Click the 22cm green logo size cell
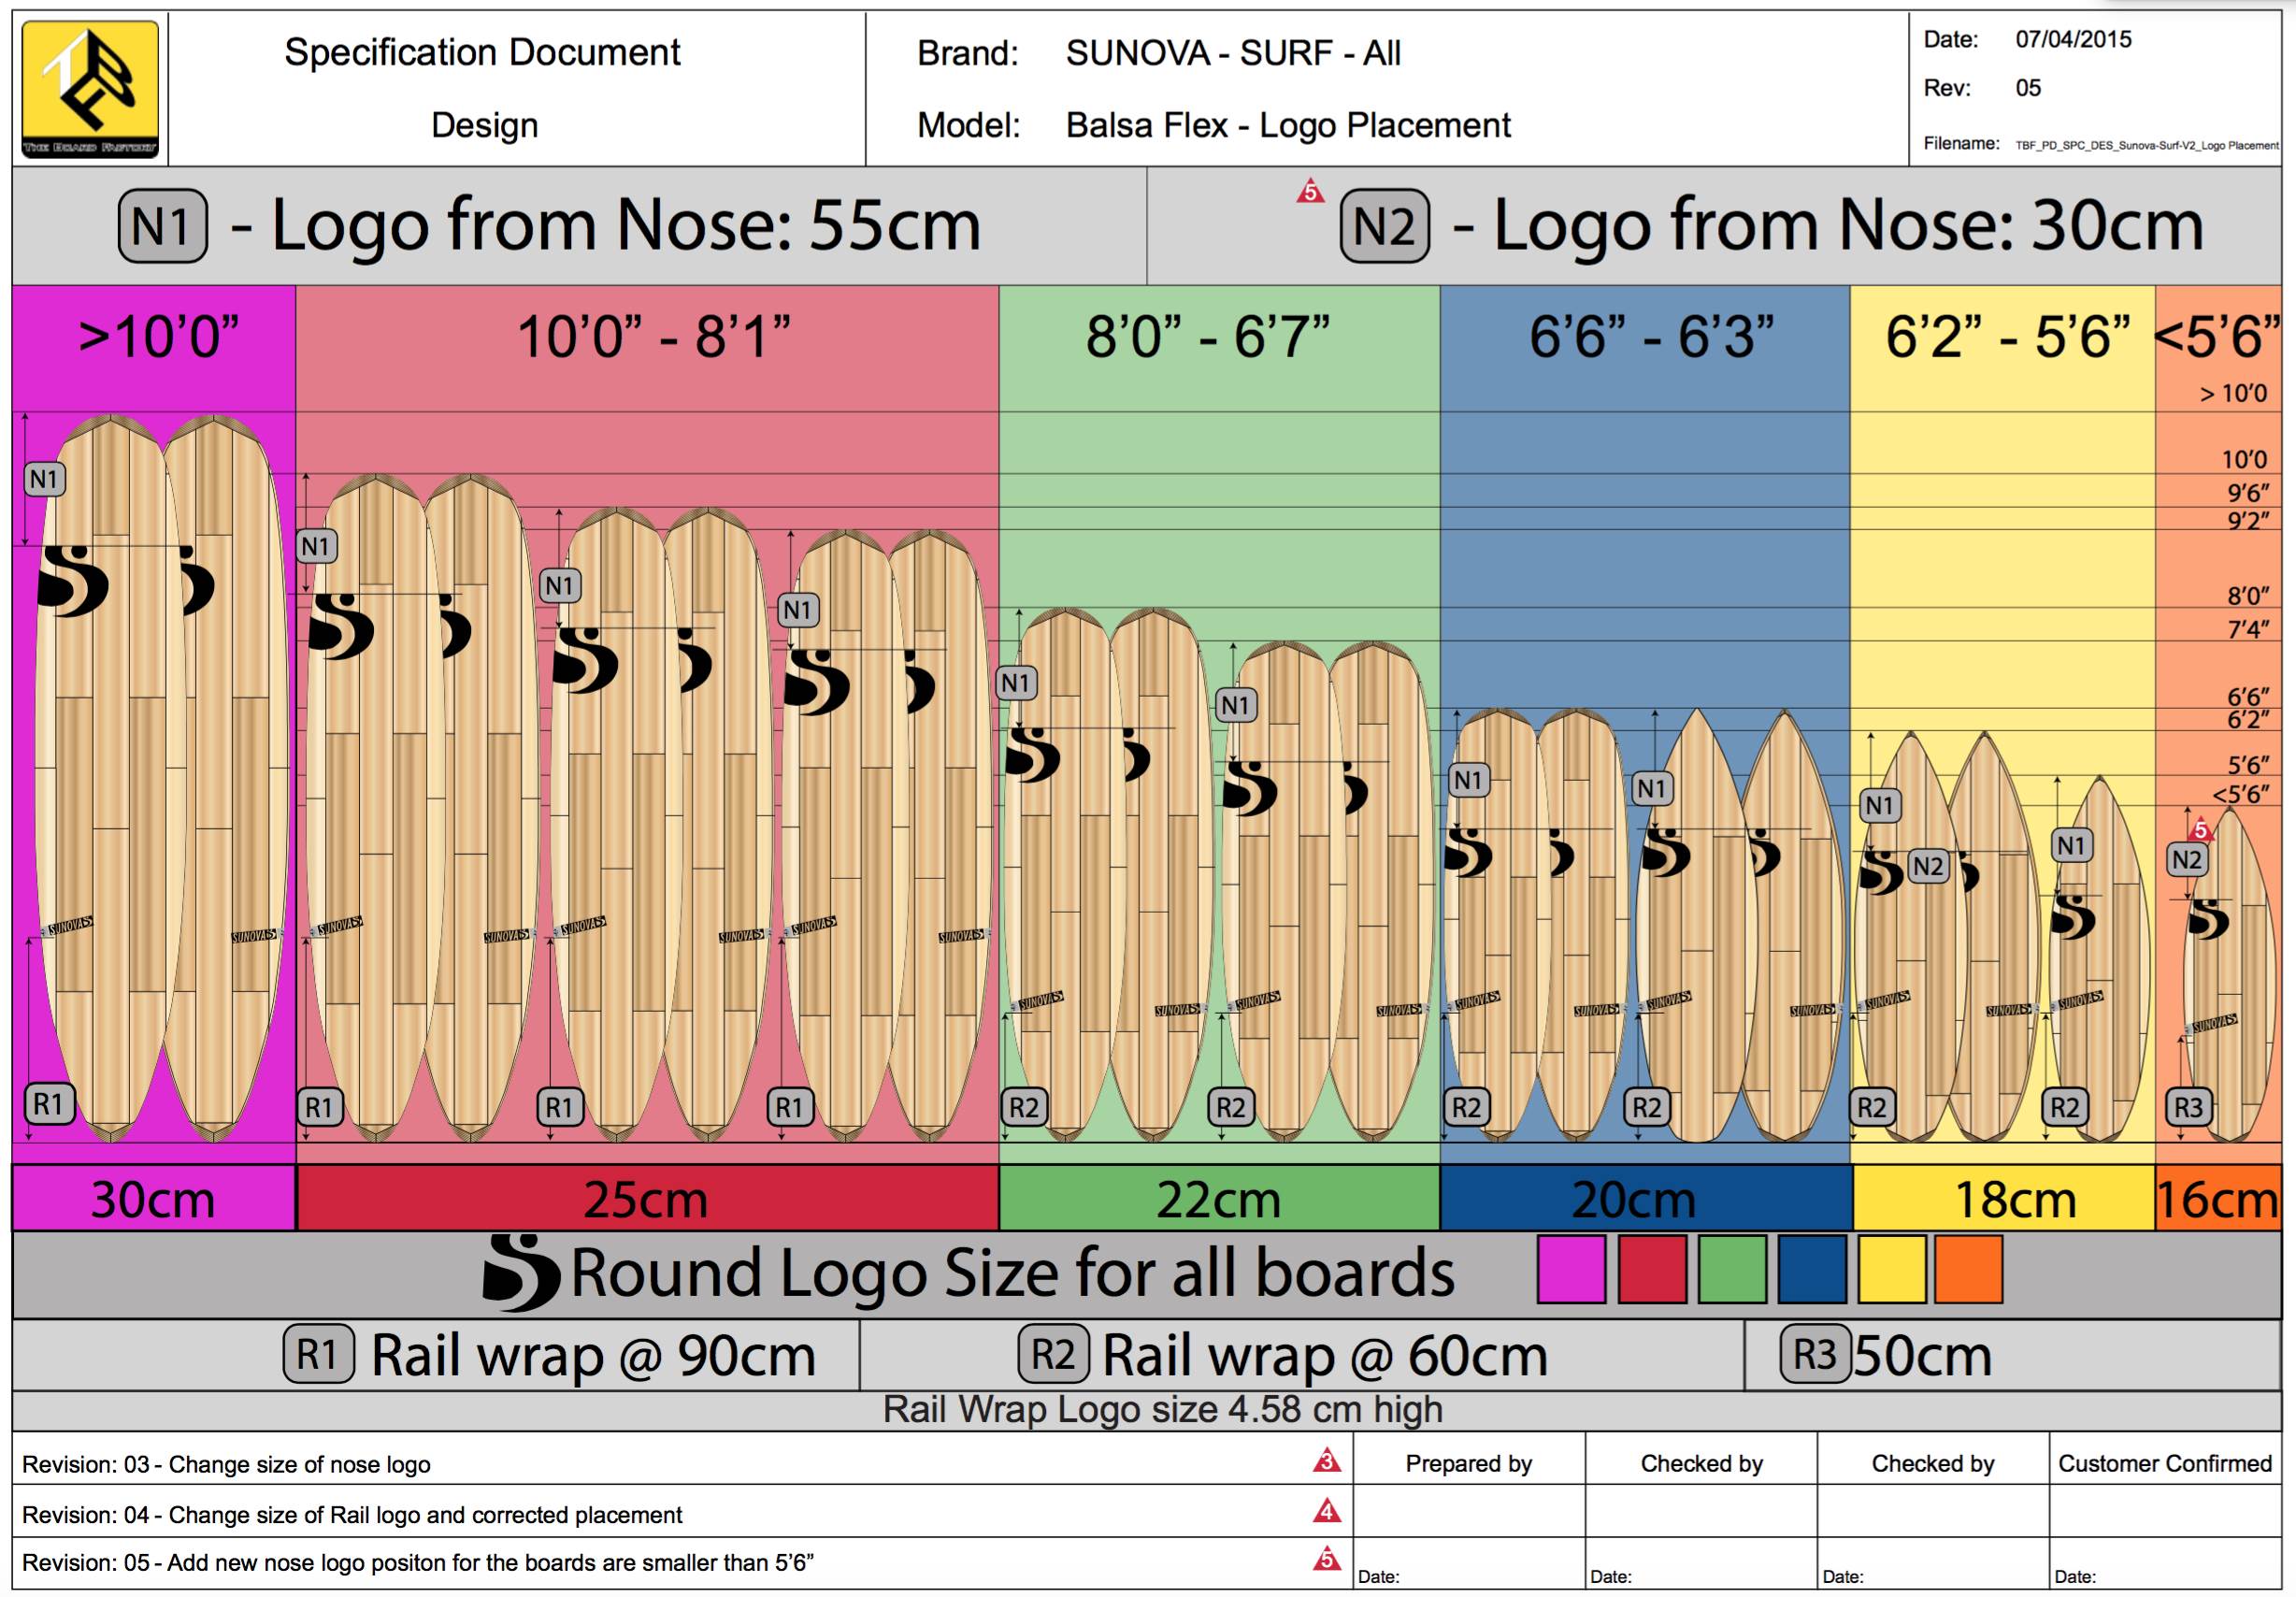This screenshot has width=2296, height=1597. 1218,1199
